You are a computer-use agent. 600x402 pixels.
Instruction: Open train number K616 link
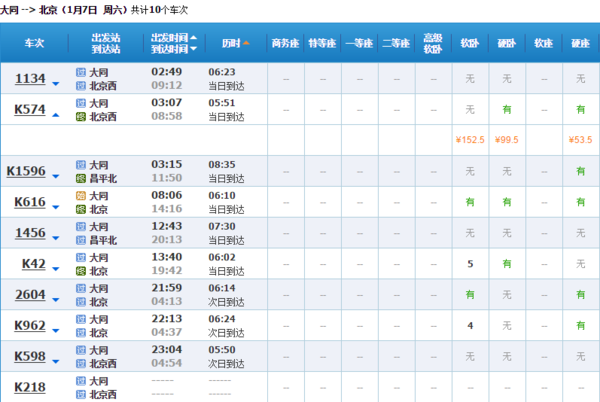coord(30,202)
